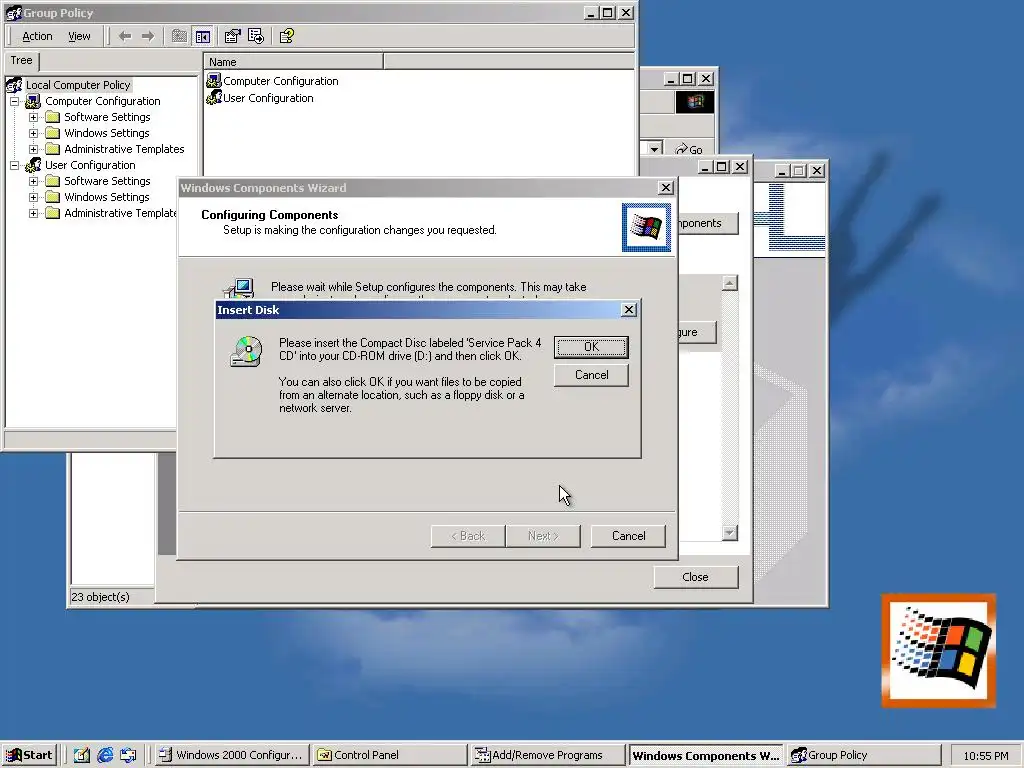Switch to Control Panel taskbar button
1024x768 pixels.
pyautogui.click(x=389, y=755)
